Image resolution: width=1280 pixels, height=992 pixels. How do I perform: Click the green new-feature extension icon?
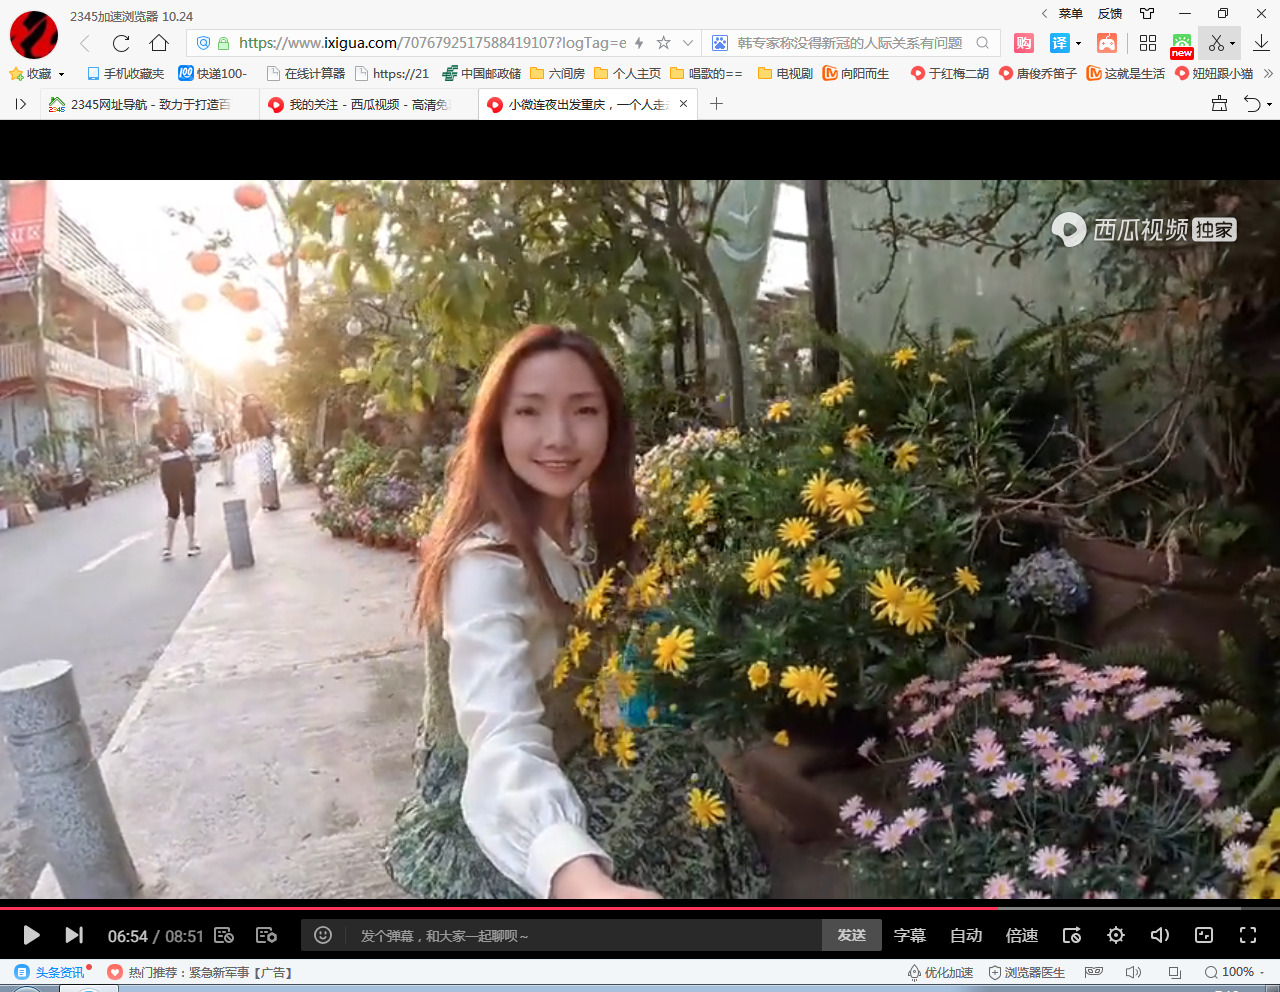pyautogui.click(x=1182, y=44)
